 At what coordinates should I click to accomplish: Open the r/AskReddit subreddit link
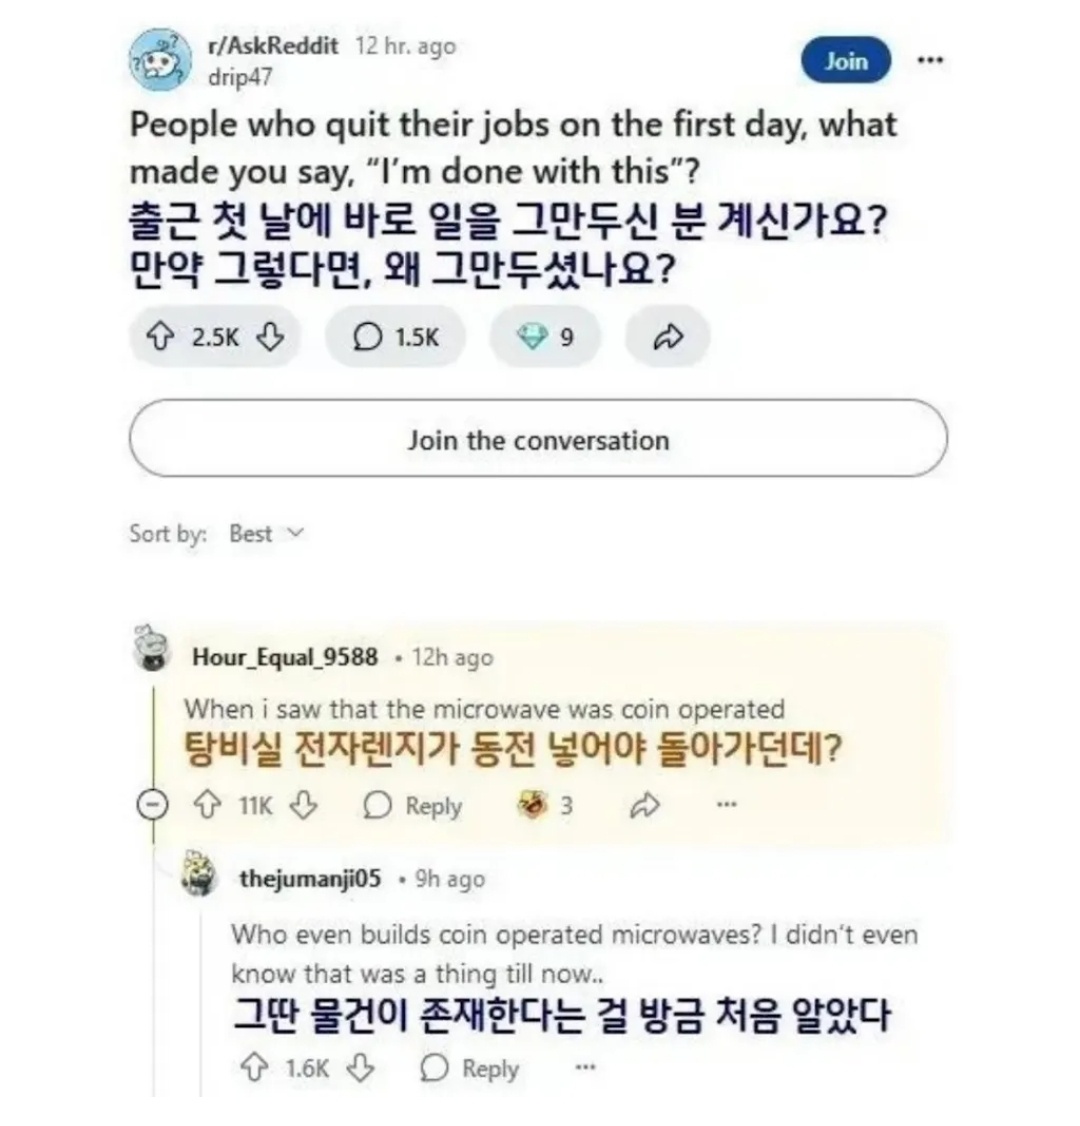pyautogui.click(x=273, y=46)
